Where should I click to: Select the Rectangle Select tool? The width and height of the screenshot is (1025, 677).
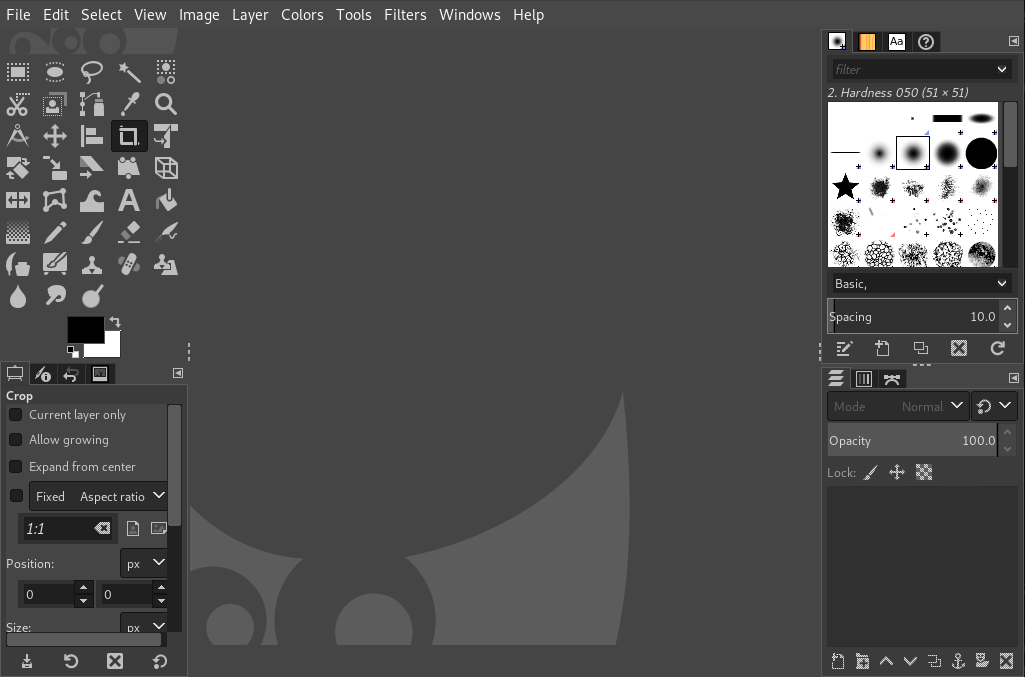coord(18,71)
